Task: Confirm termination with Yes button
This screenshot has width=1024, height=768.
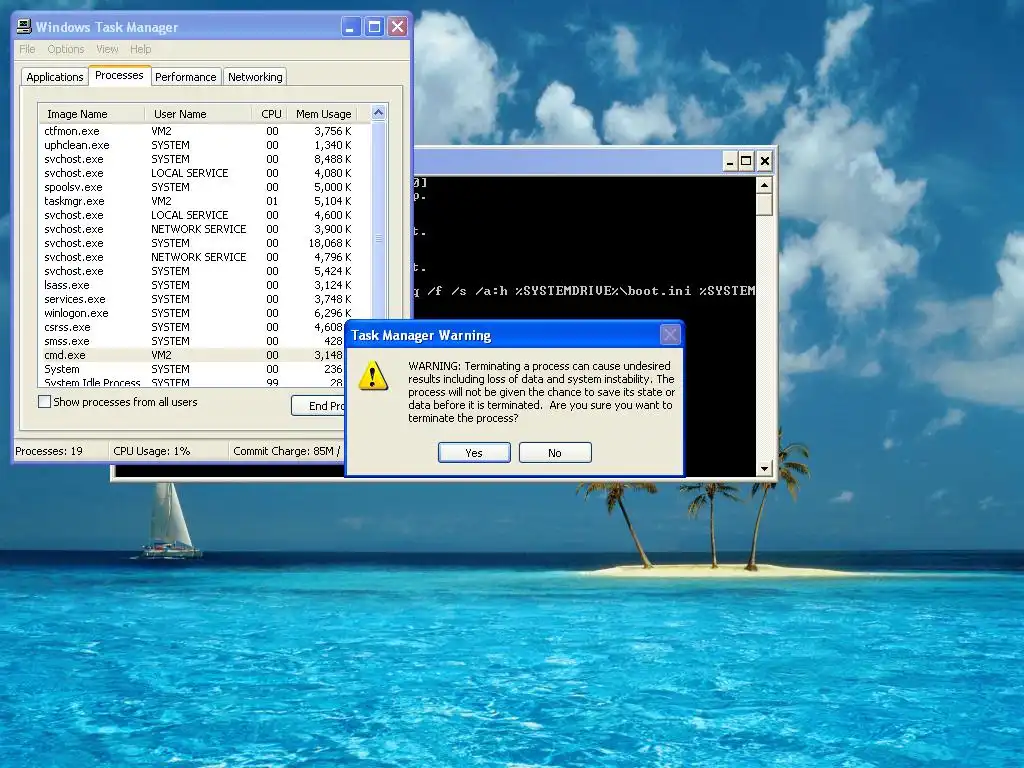Action: pos(474,453)
